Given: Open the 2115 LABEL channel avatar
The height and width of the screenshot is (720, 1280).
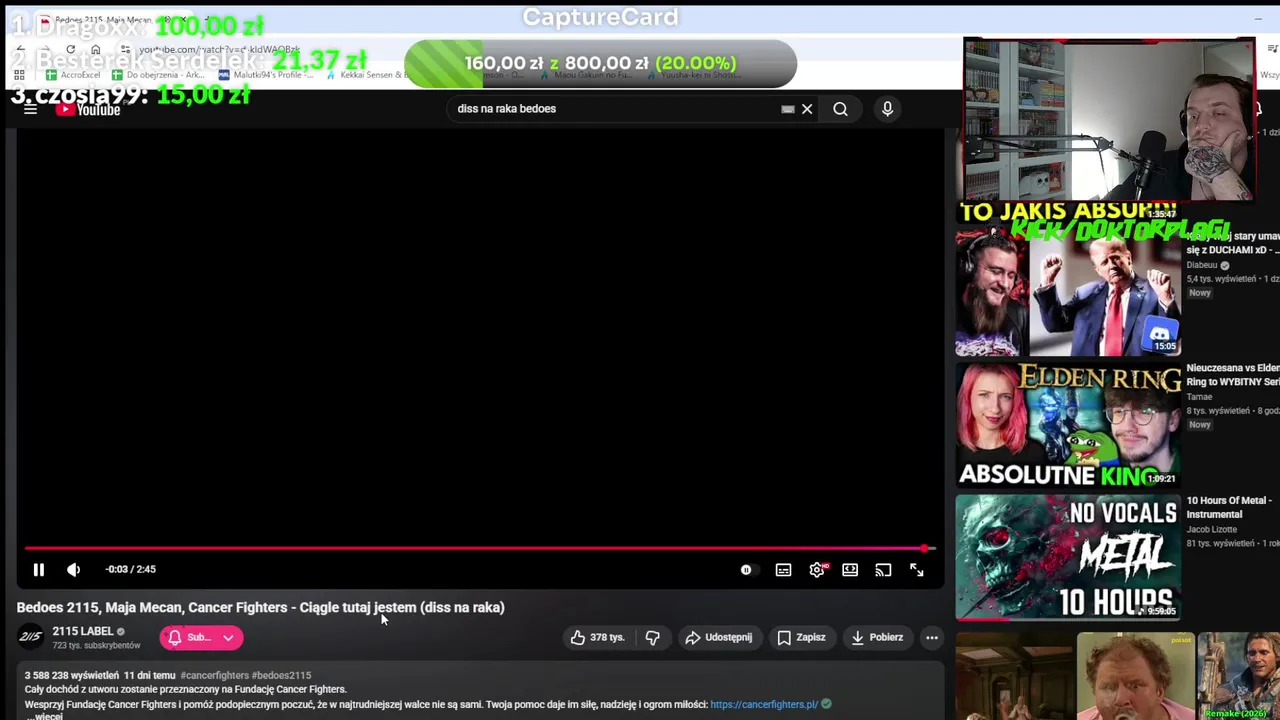Looking at the screenshot, I should [x=31, y=637].
